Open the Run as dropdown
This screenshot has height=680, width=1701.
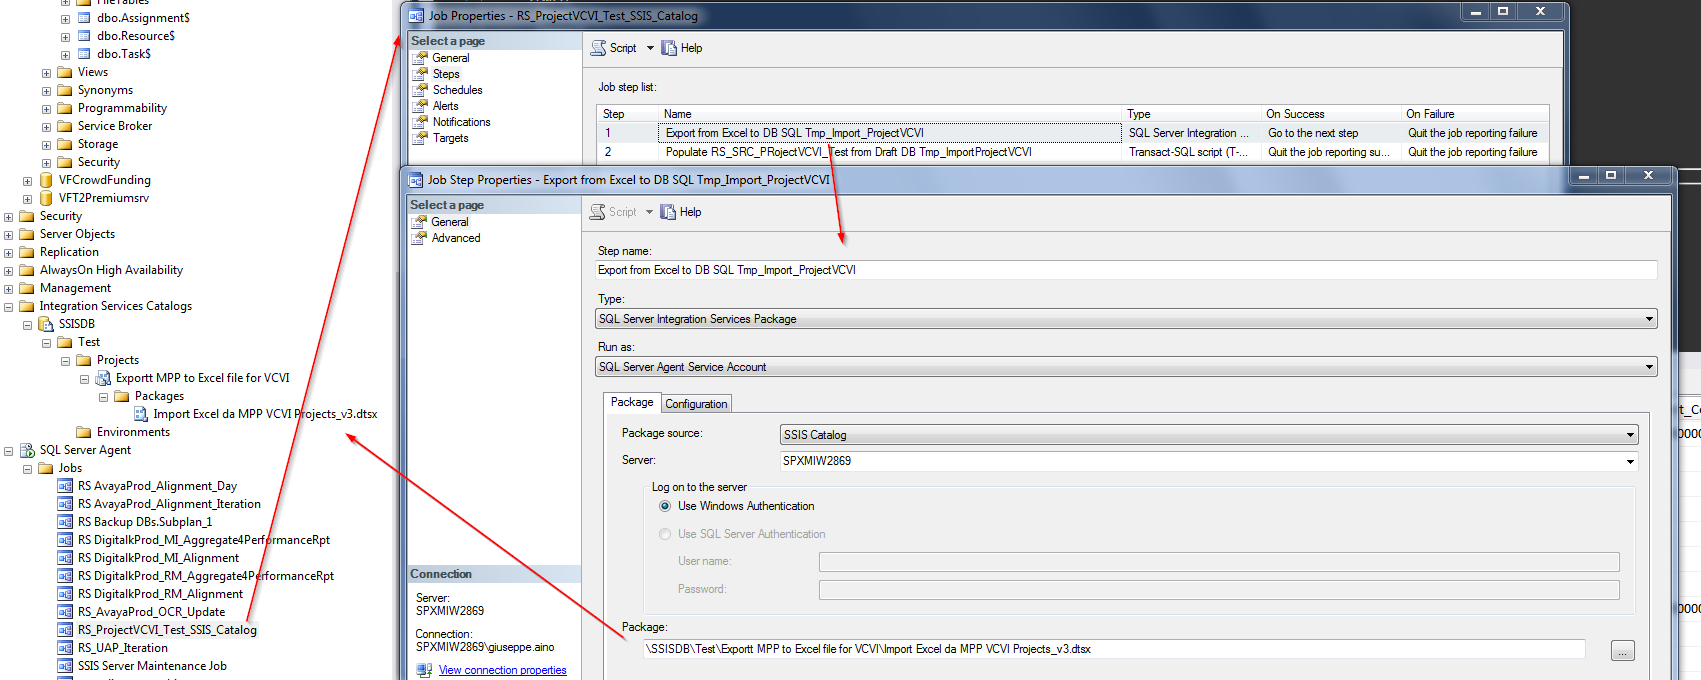click(1648, 367)
